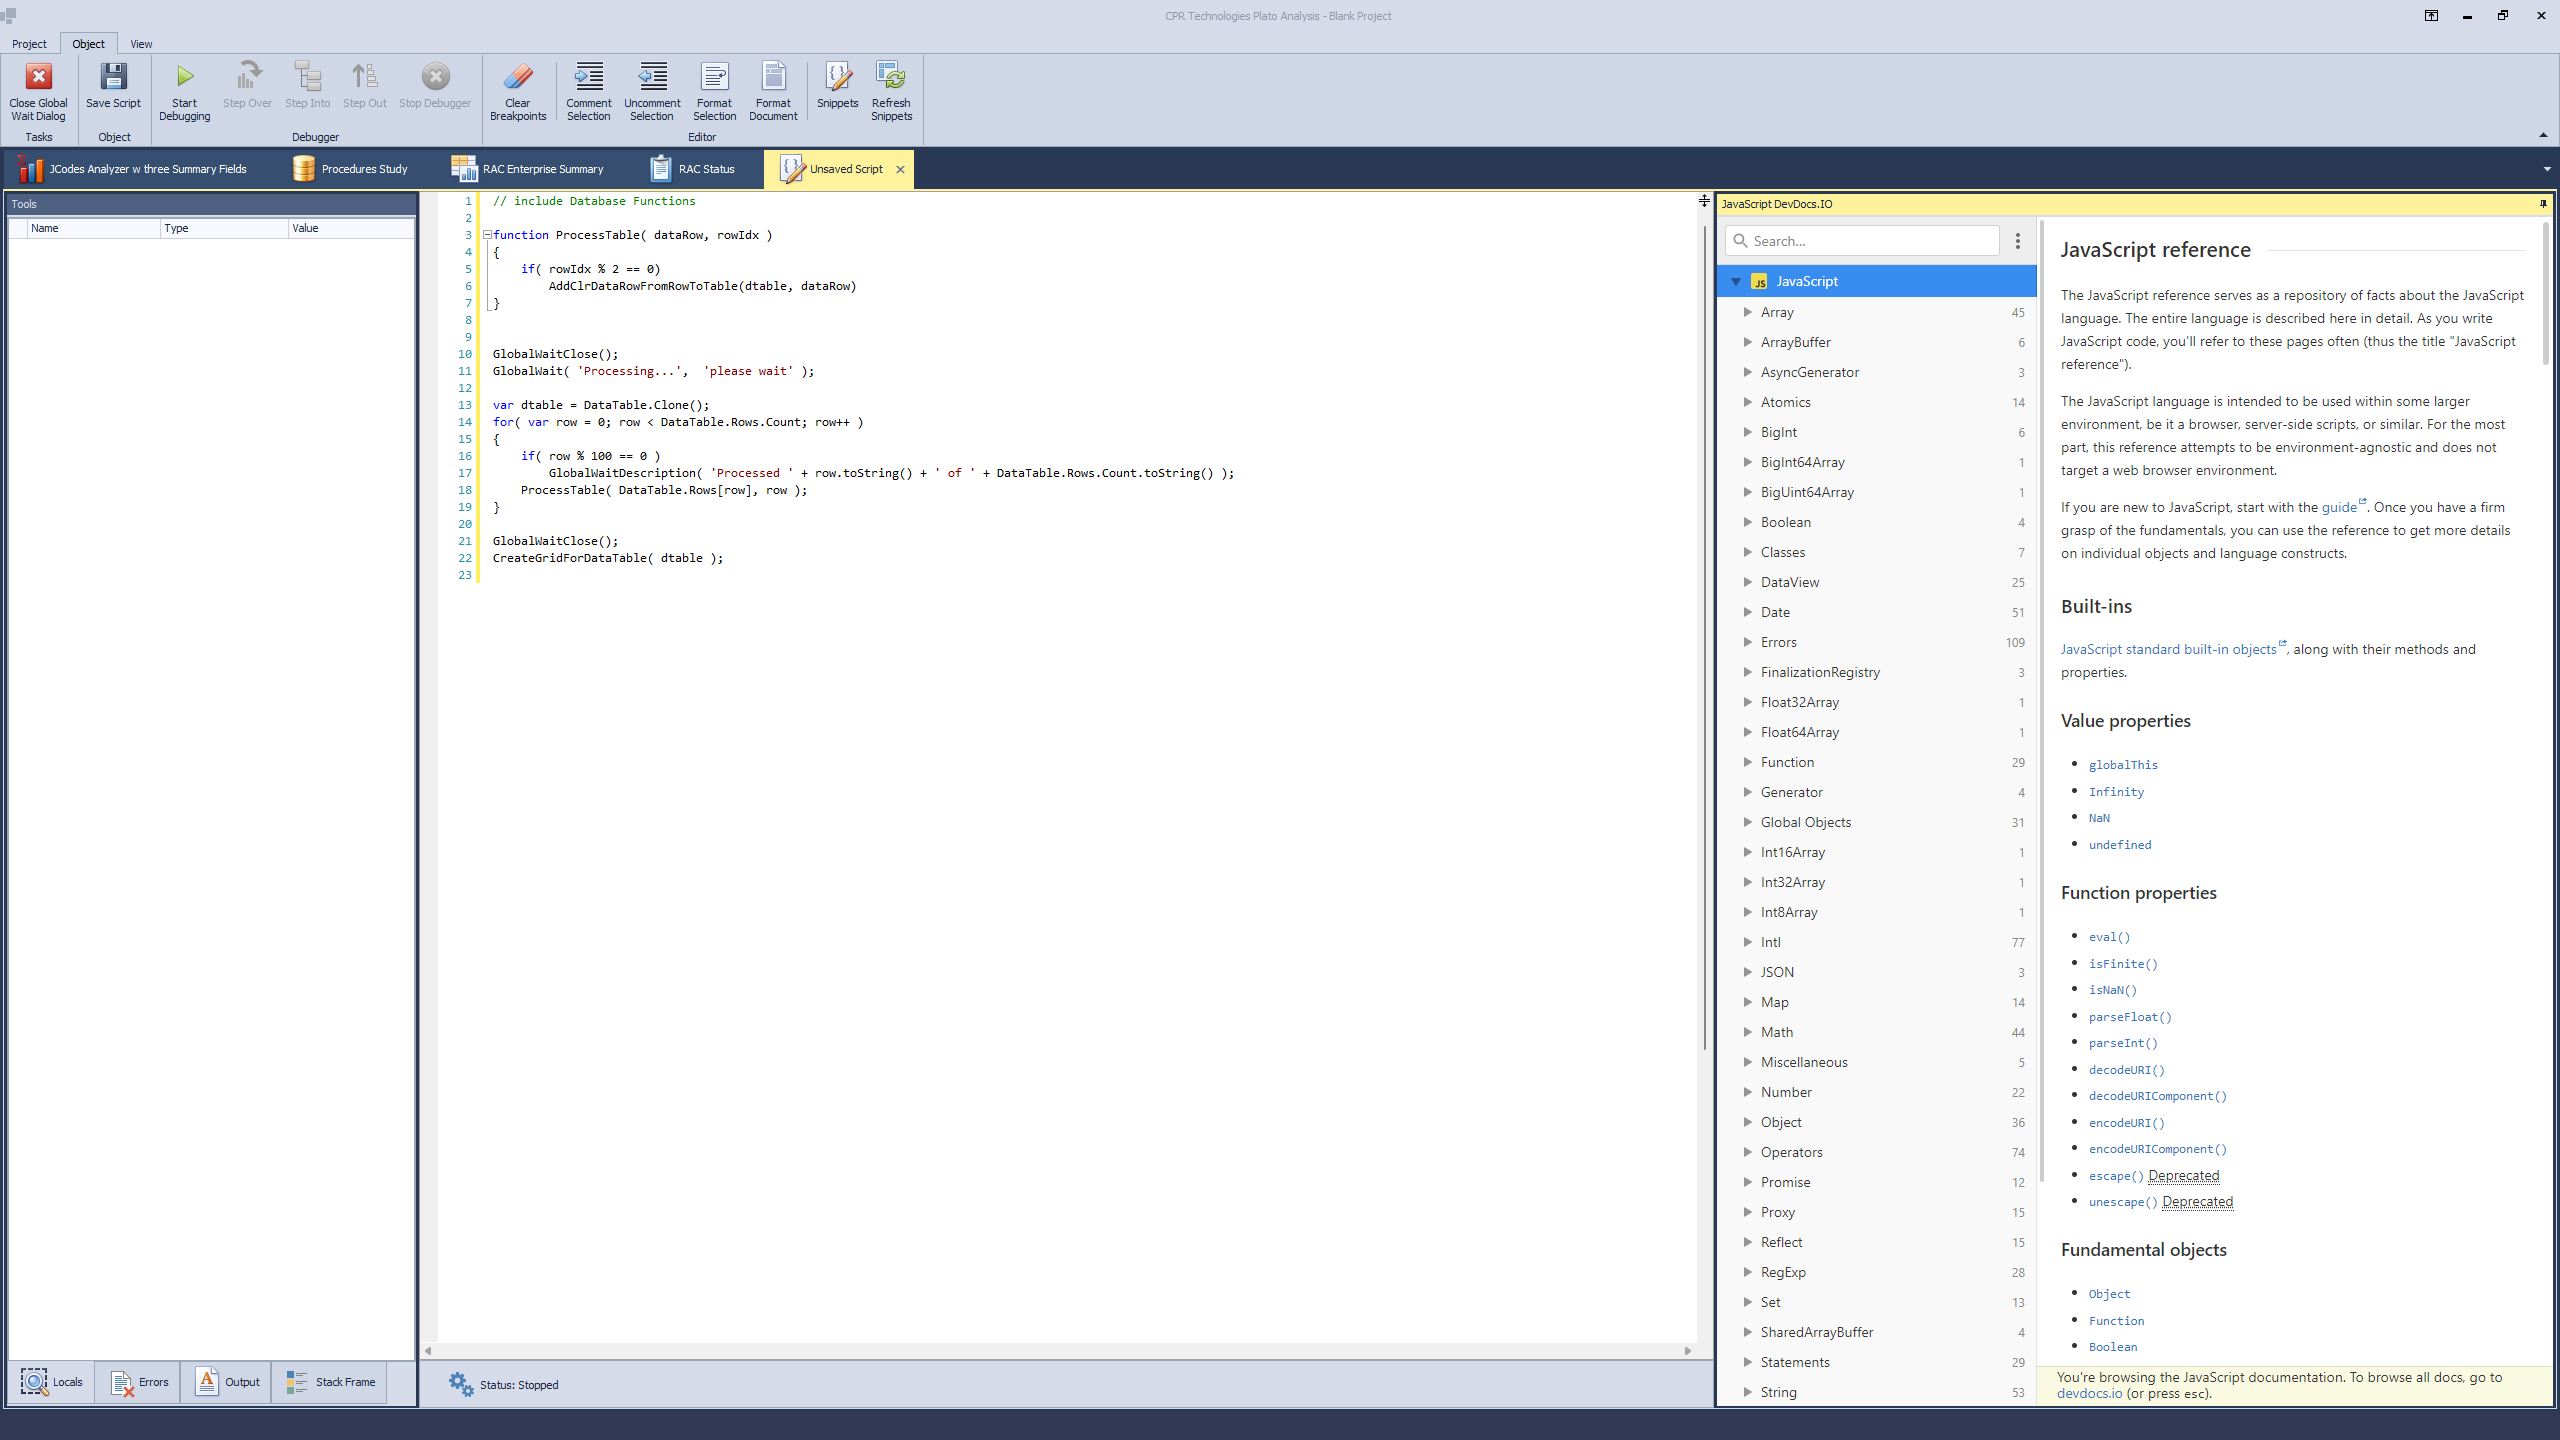This screenshot has width=2560, height=1440.
Task: Start Debugging with the green play icon
Action: click(185, 77)
